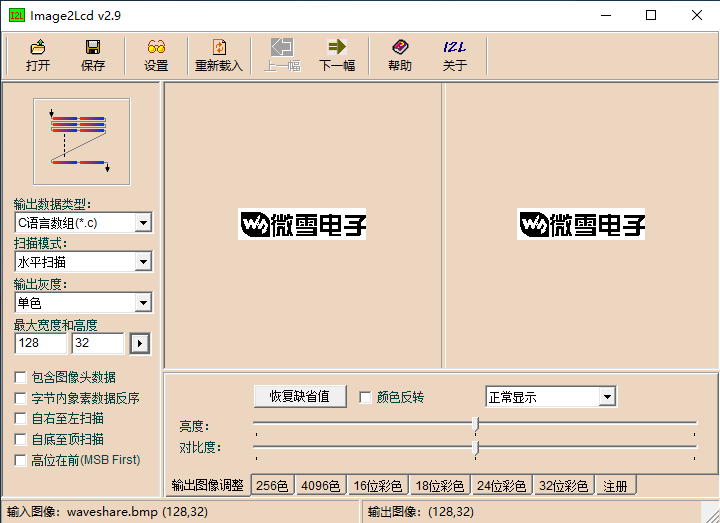Click the 输出灰度 label
The width and height of the screenshot is (720, 523).
(40, 284)
